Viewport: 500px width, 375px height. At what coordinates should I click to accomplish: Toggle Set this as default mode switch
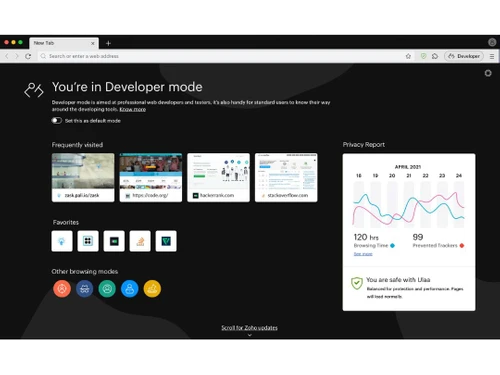coord(57,120)
